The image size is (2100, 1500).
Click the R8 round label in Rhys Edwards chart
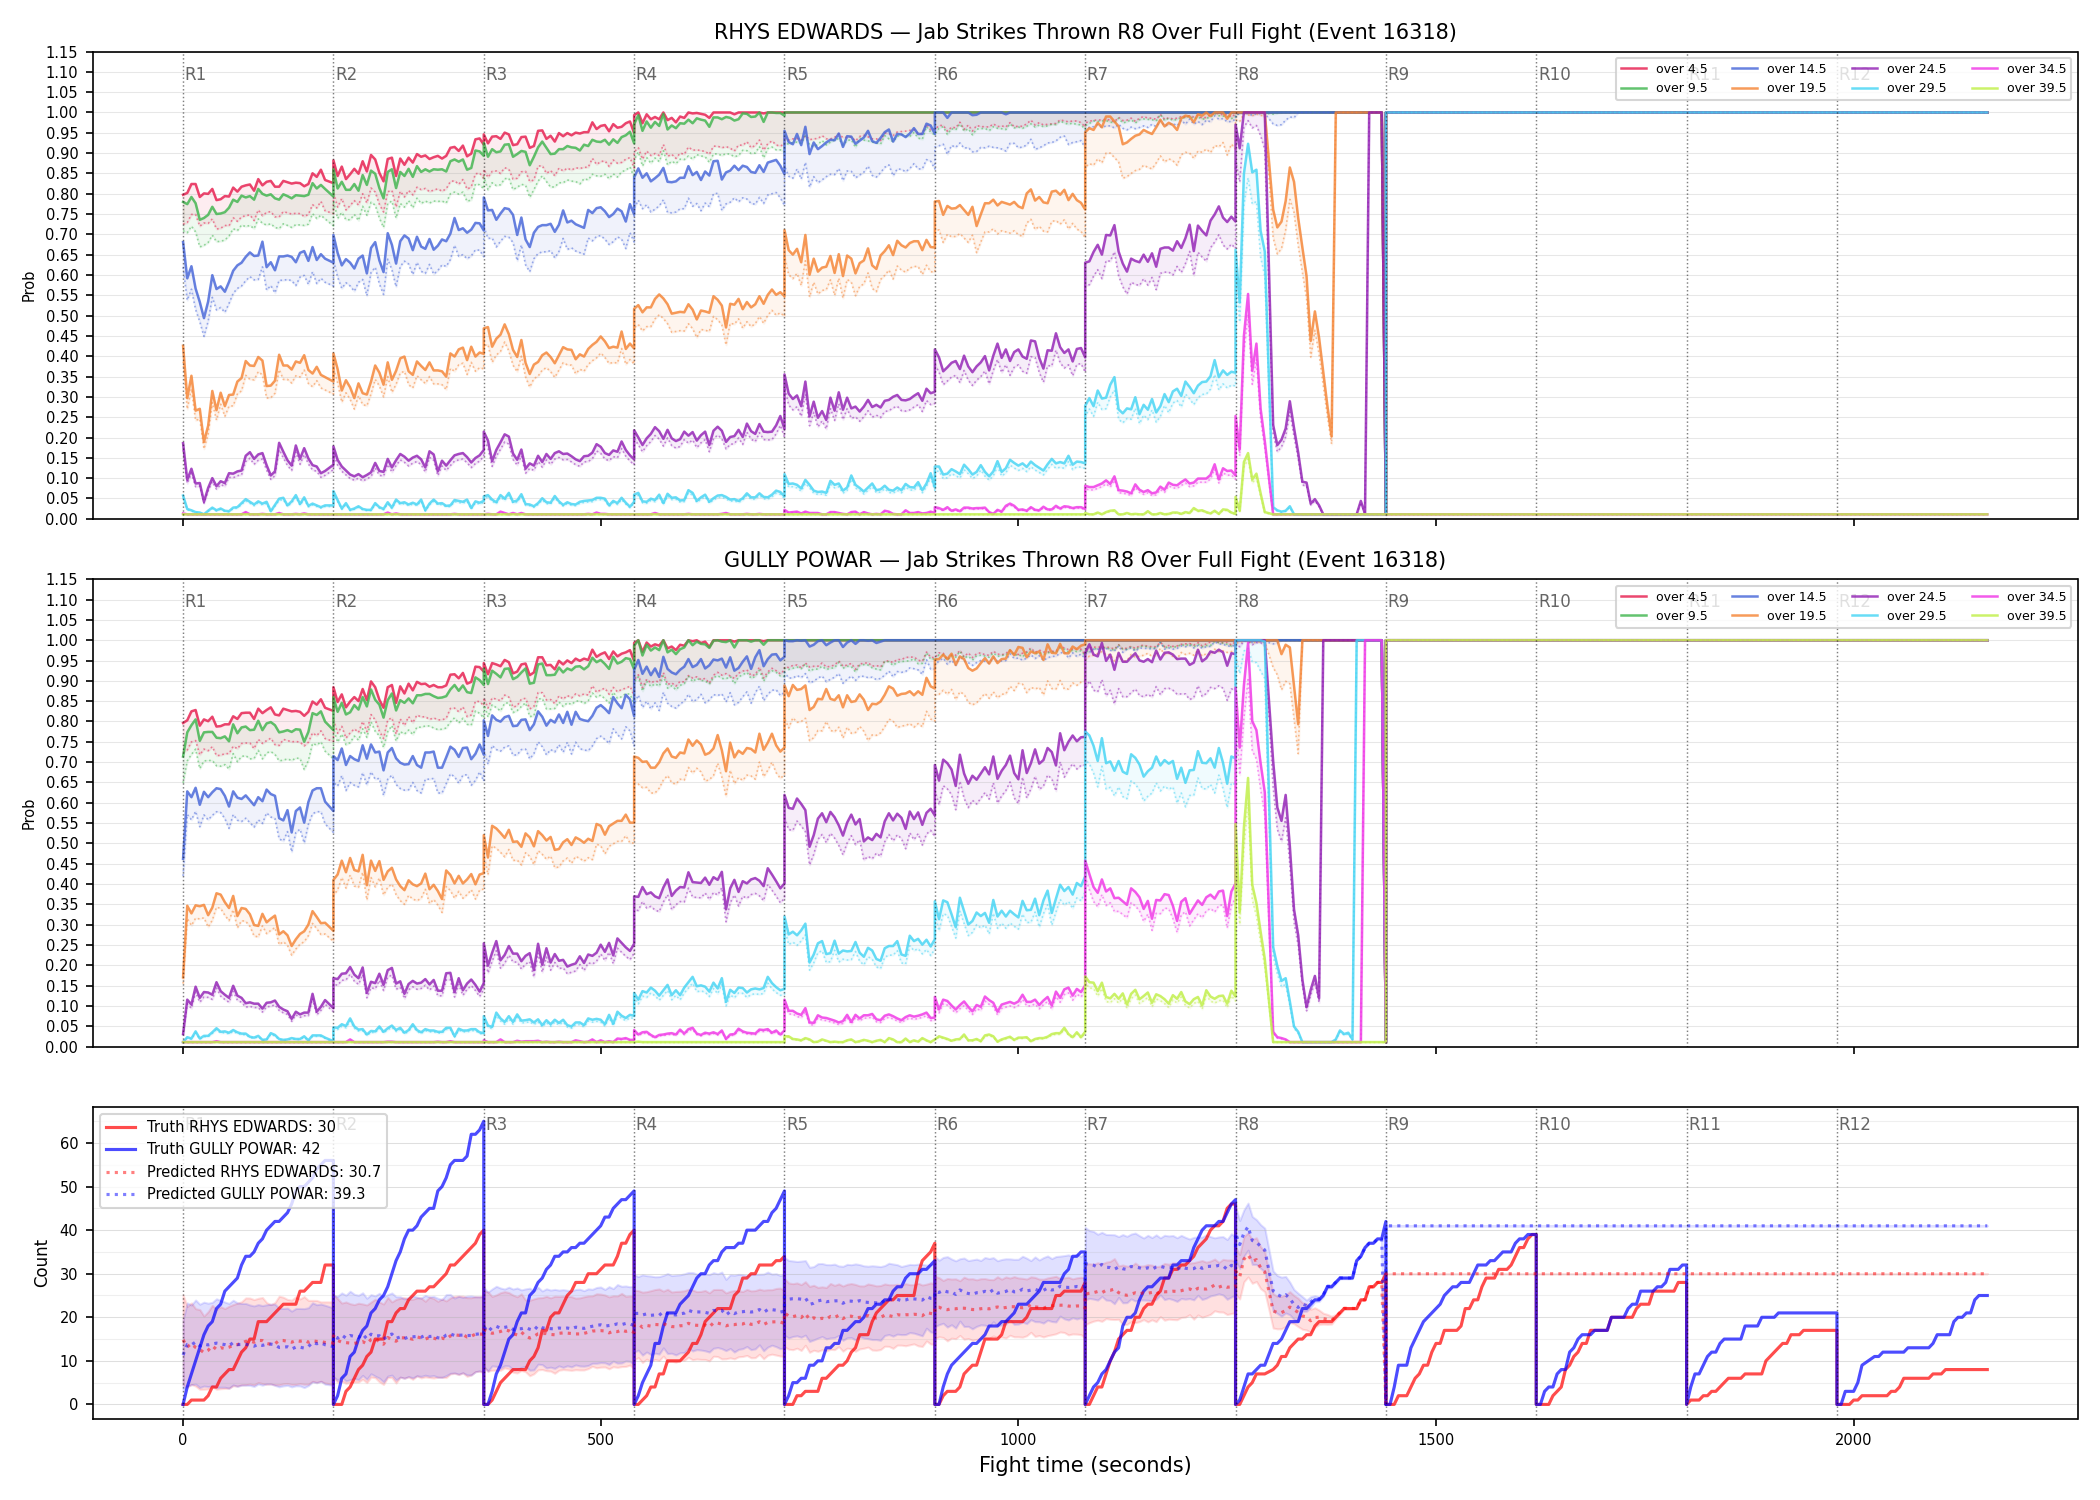coord(1248,74)
